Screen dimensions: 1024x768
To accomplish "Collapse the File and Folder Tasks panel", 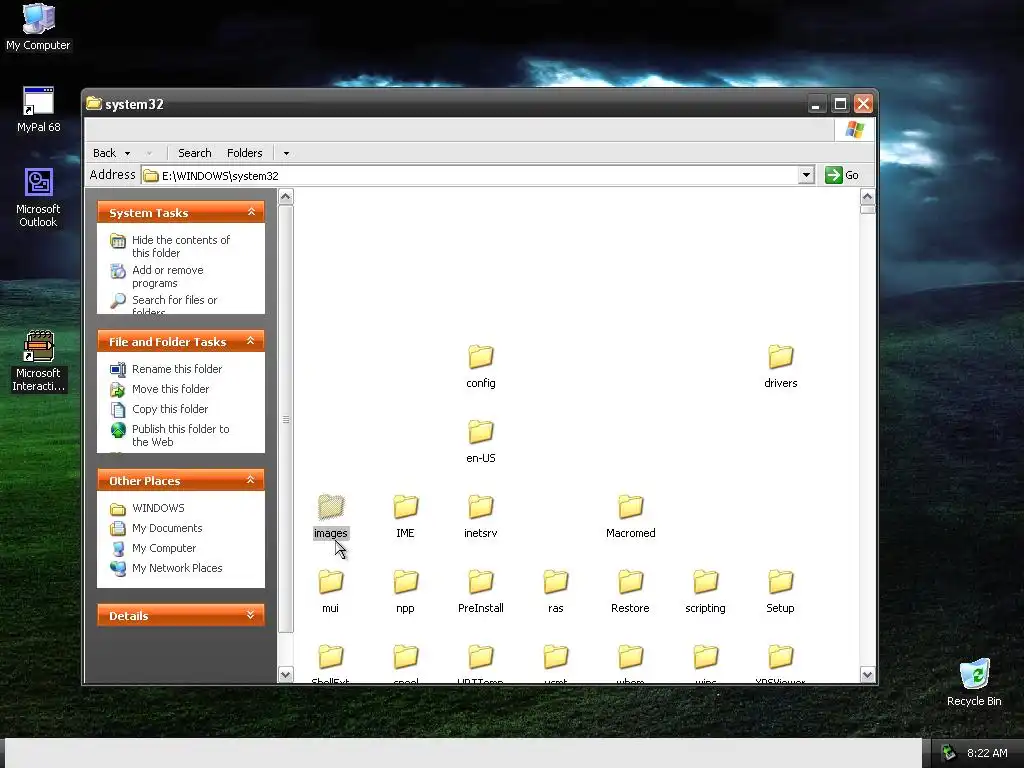I will tap(250, 341).
